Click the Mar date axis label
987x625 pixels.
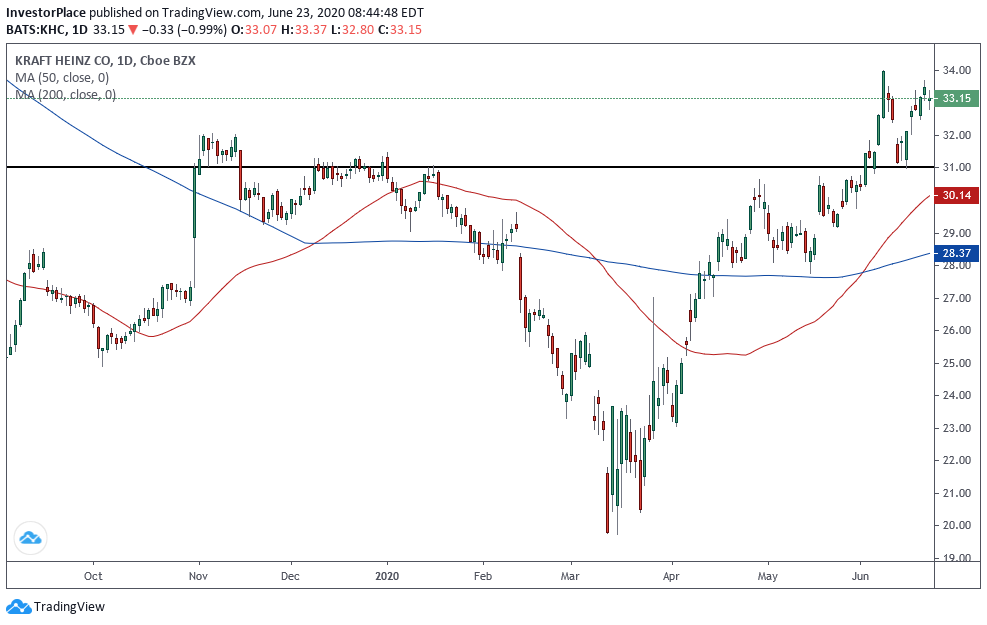570,576
